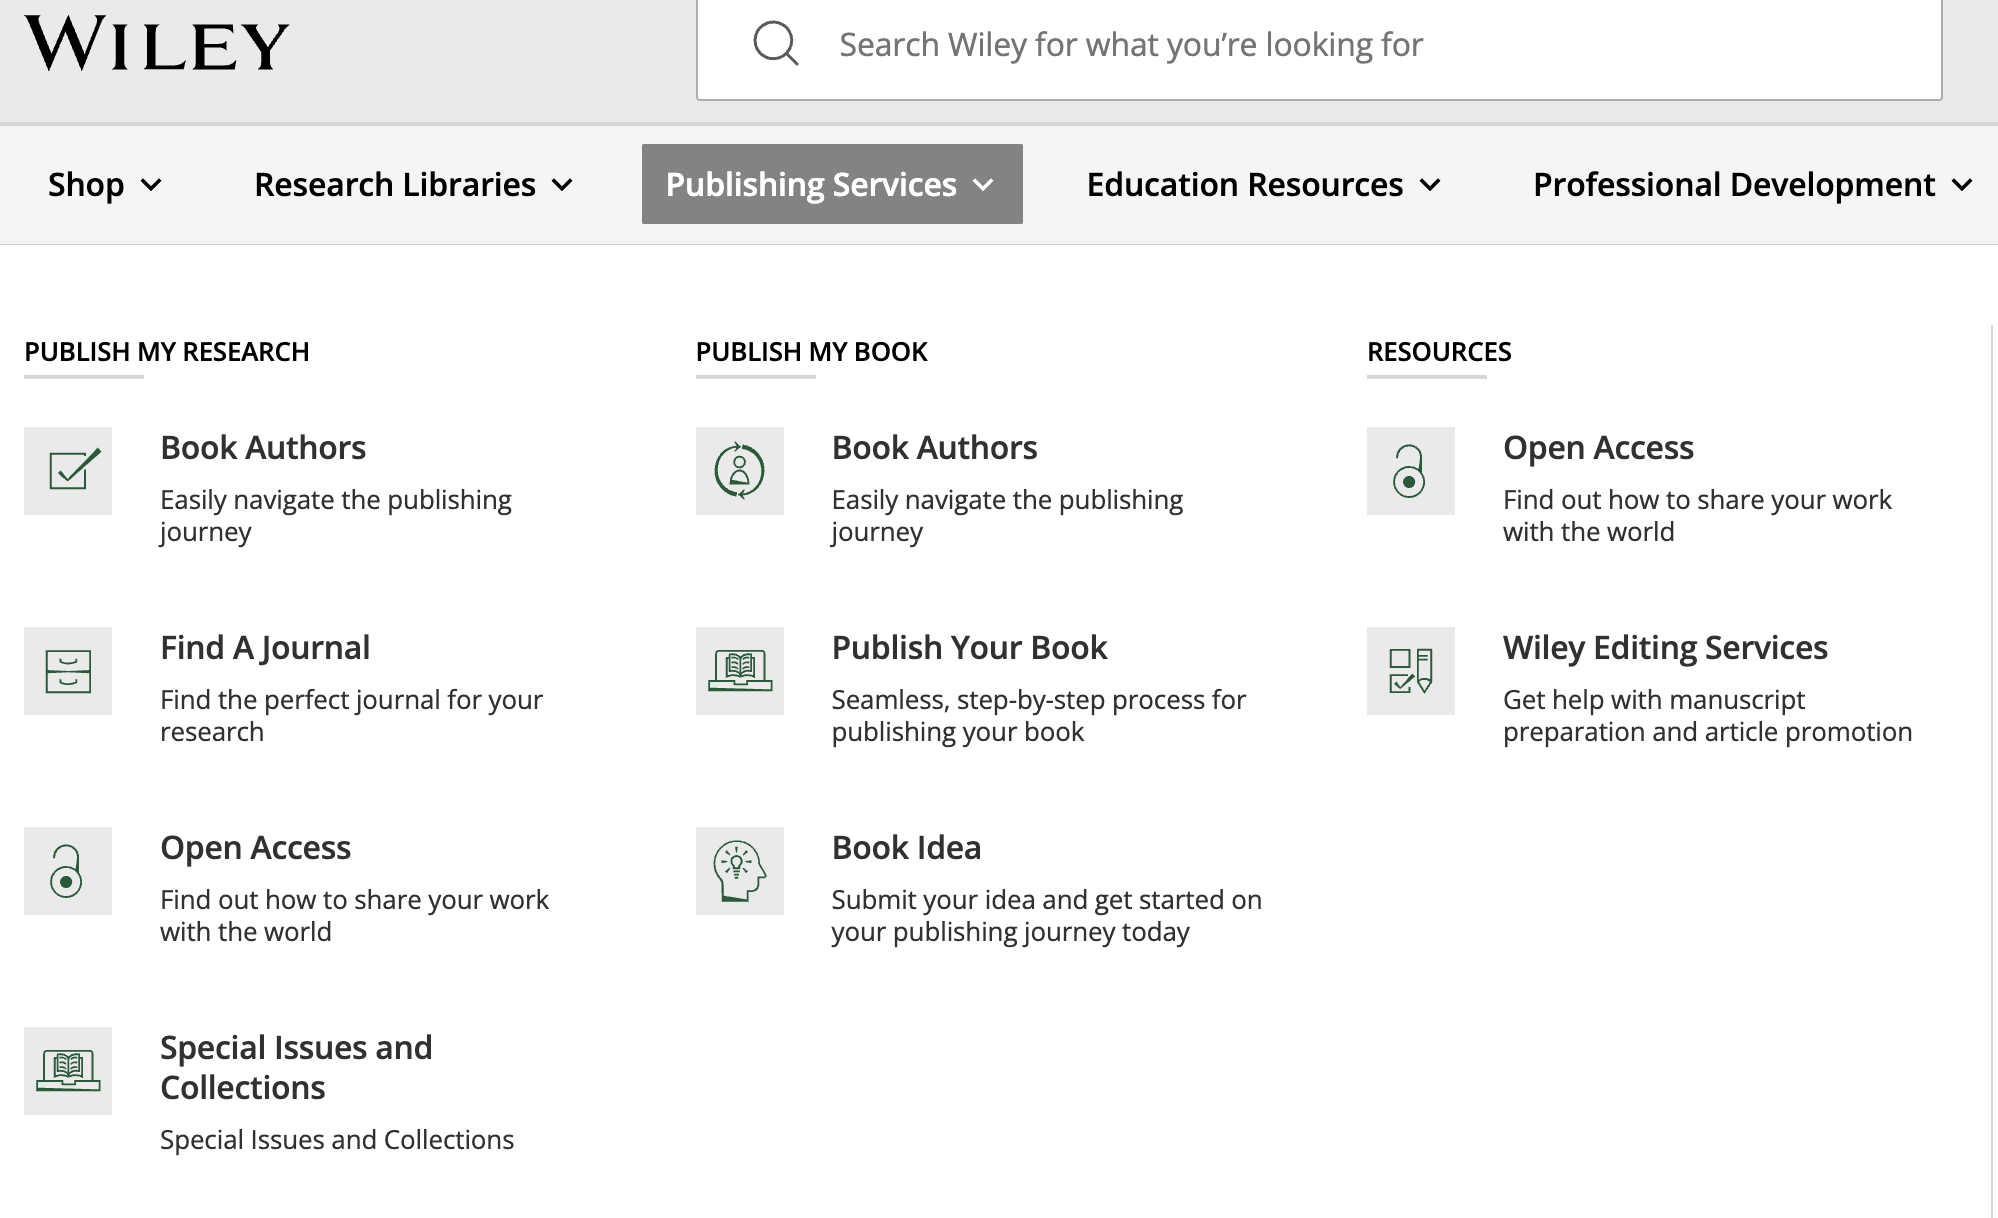Image resolution: width=1998 pixels, height=1218 pixels.
Task: Open the Find A Journal link
Action: click(x=264, y=647)
